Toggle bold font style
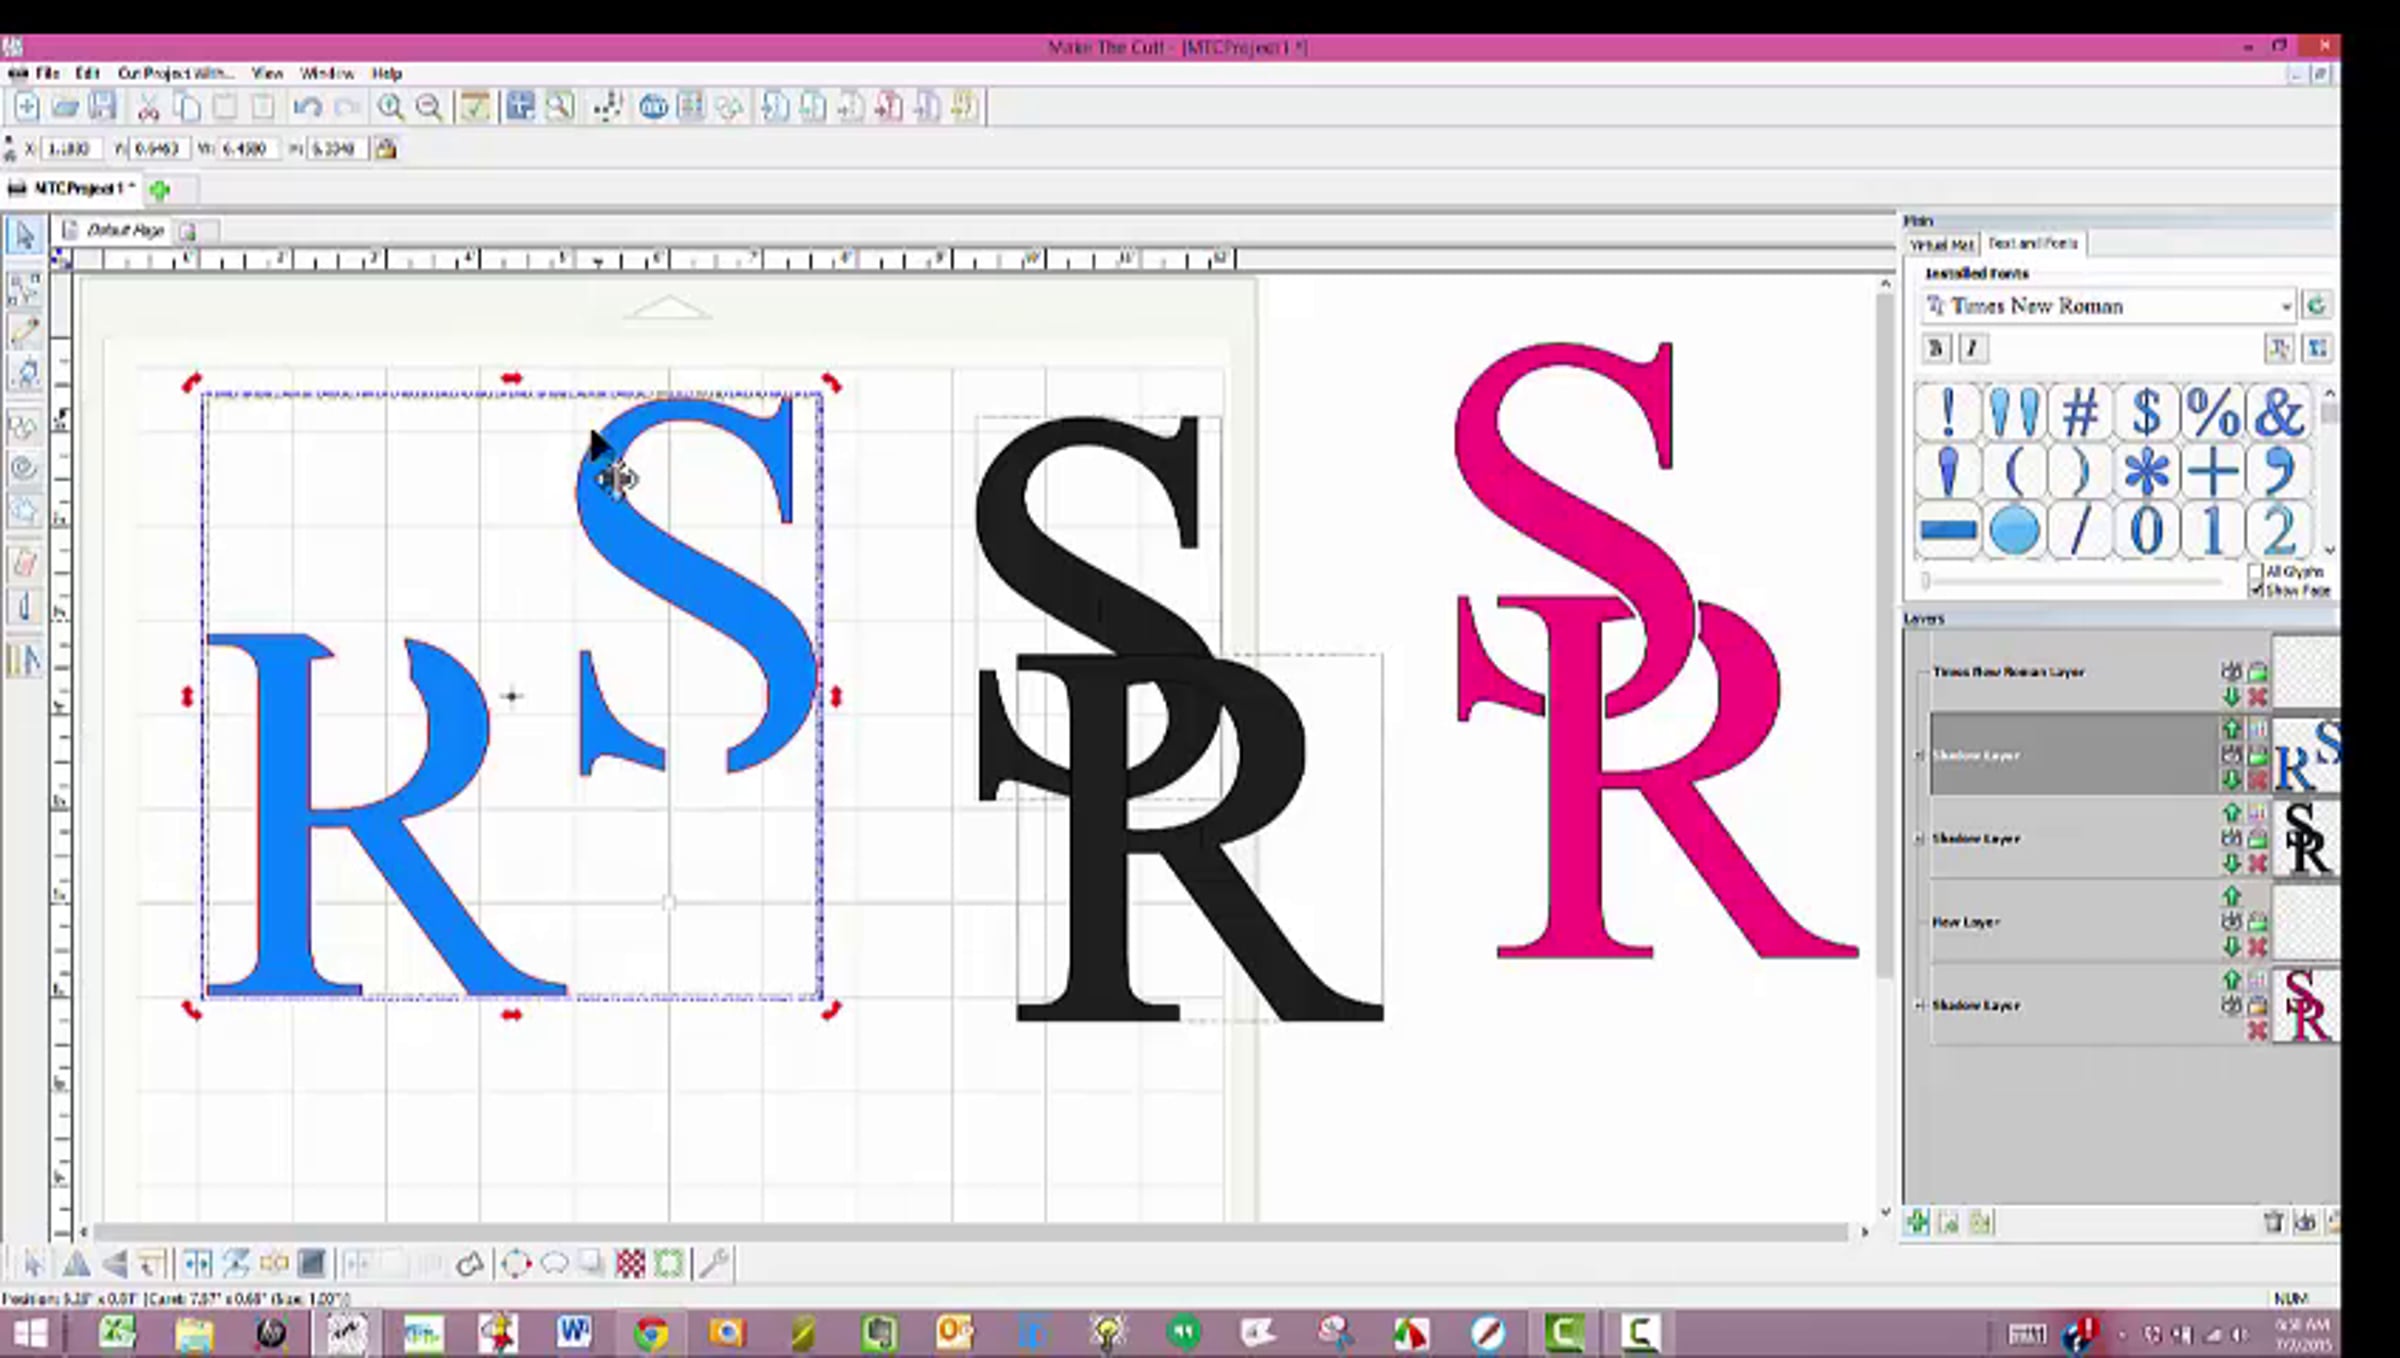The image size is (2400, 1358). [1936, 348]
